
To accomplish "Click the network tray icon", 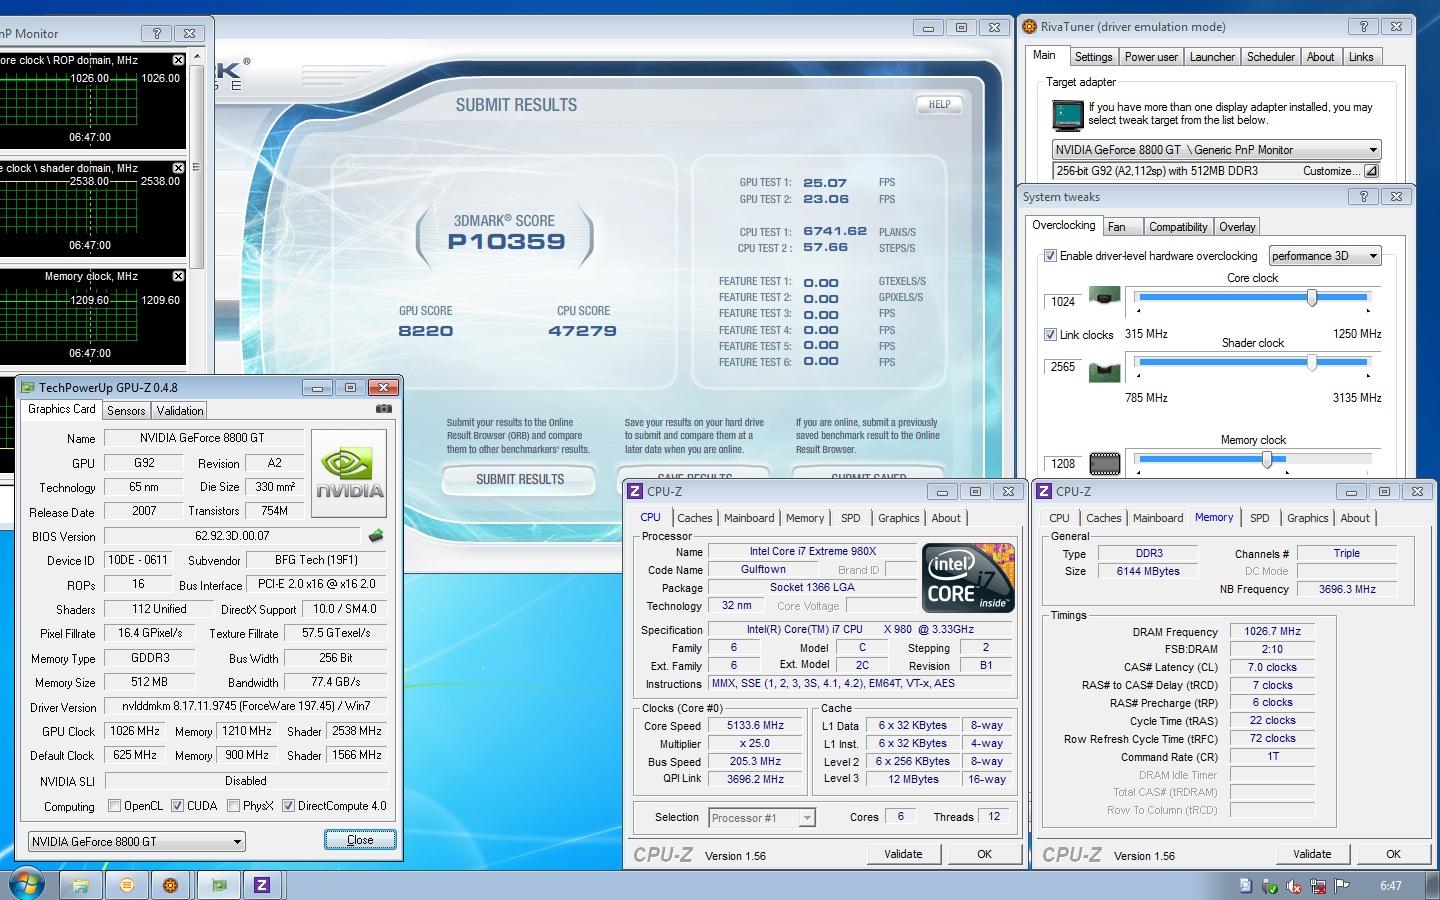I will [1318, 886].
